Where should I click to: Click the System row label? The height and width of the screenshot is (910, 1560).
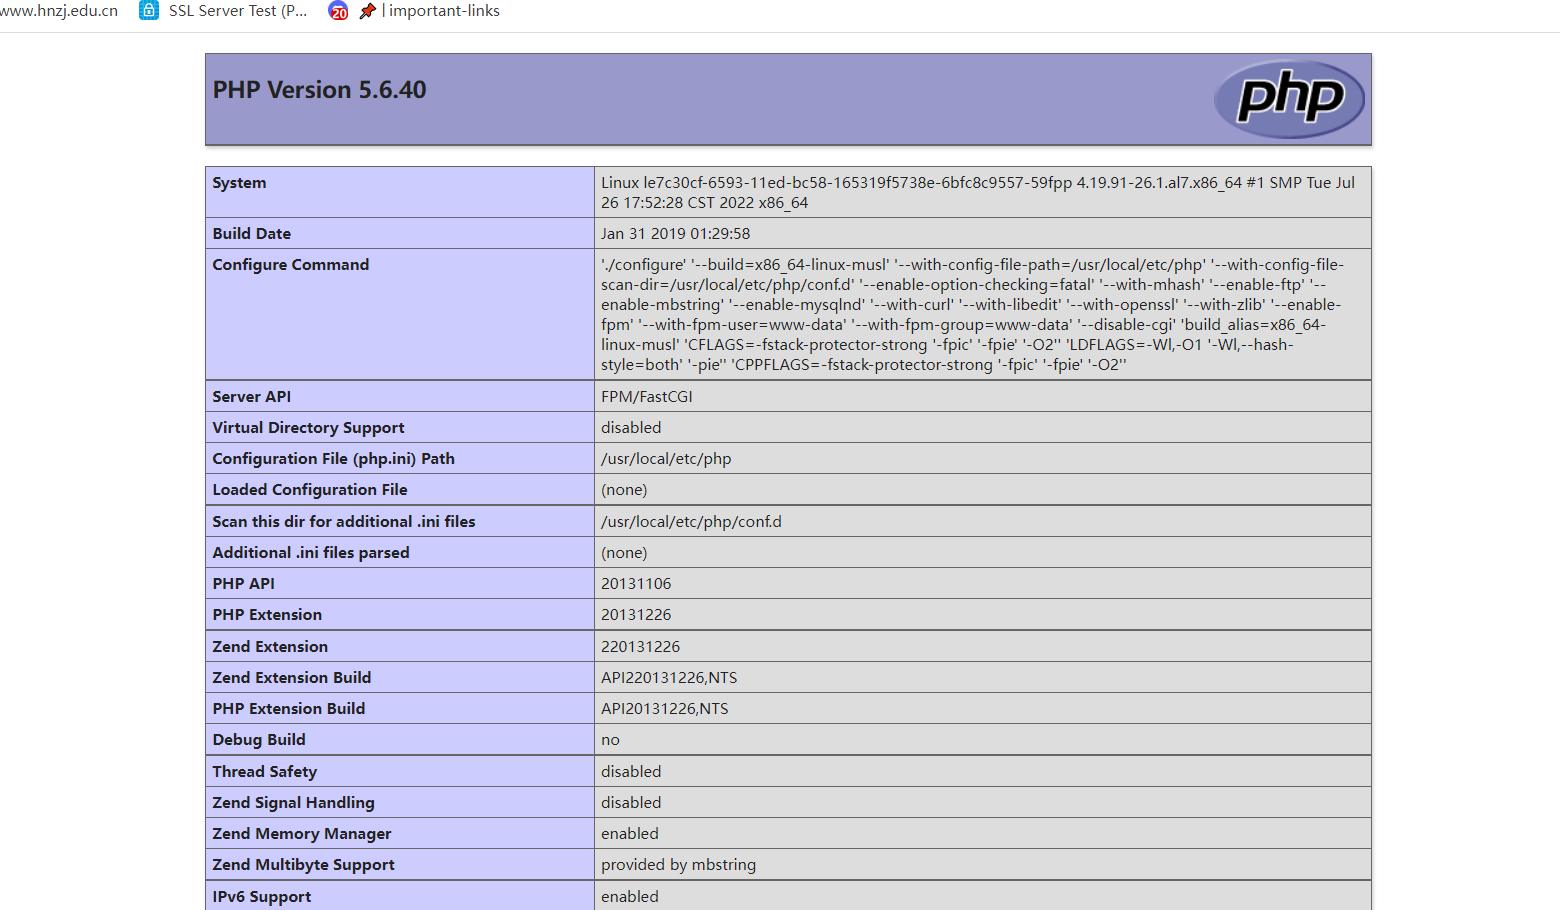(x=239, y=183)
